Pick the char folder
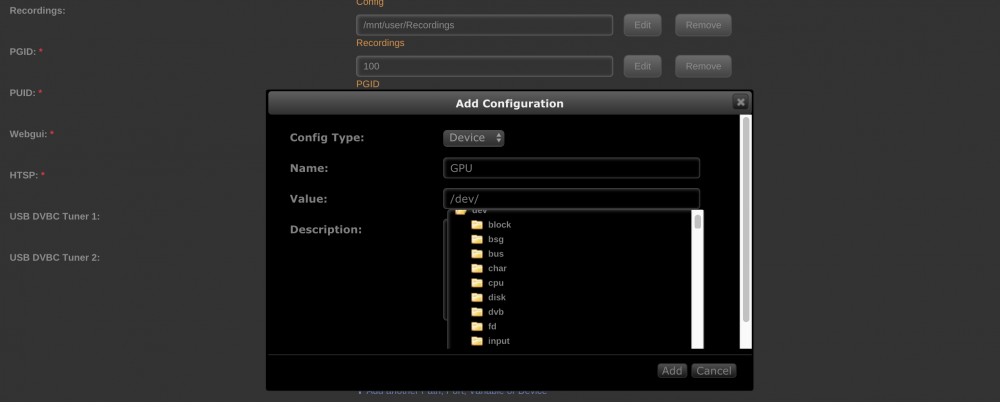This screenshot has height=402, width=1000. point(497,269)
